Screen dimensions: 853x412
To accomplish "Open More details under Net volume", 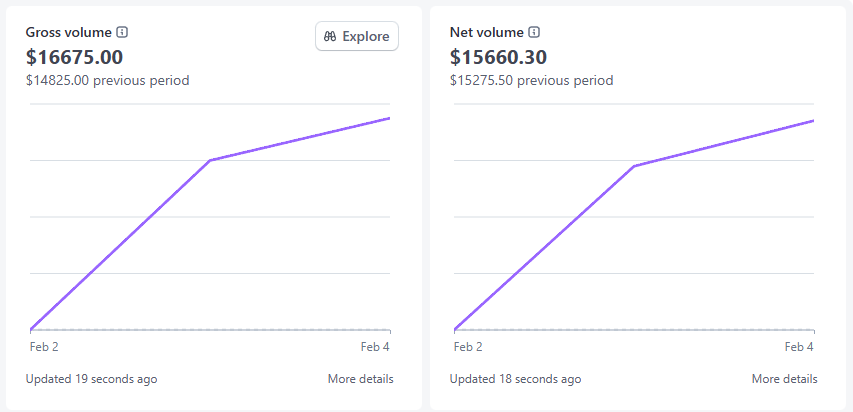I will 784,379.
